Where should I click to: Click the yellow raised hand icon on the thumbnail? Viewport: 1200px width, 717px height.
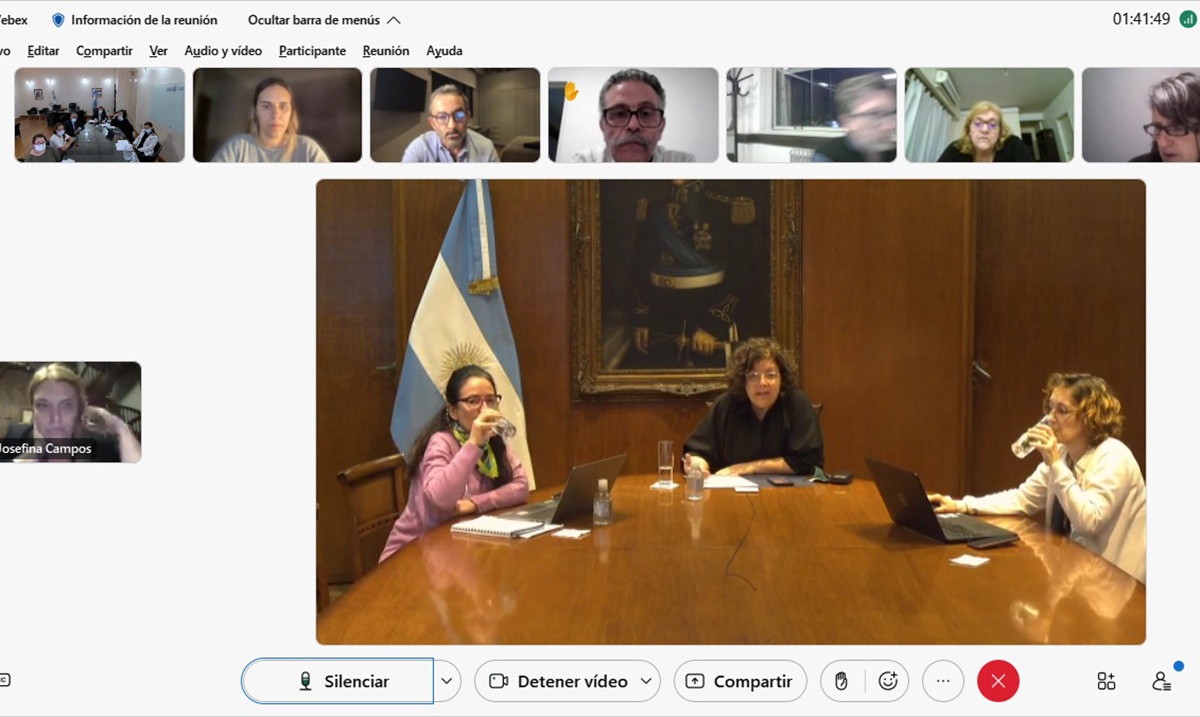pos(571,91)
